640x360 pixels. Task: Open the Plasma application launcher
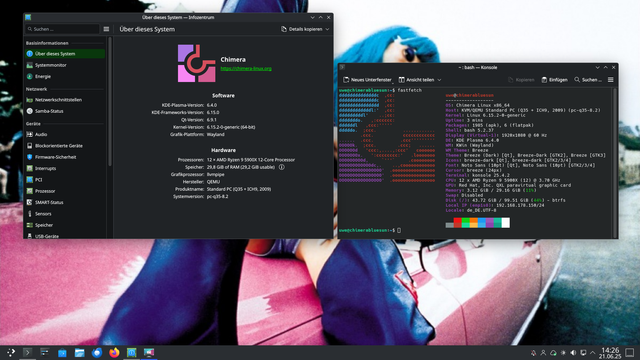click(11, 352)
